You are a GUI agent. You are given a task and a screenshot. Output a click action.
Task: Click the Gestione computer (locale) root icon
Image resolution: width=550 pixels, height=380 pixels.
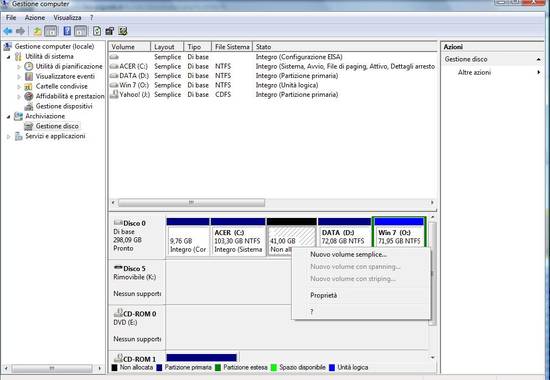pos(7,46)
